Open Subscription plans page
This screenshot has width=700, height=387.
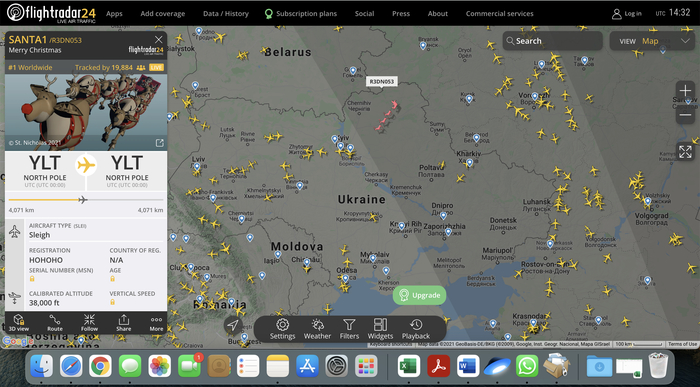coord(301,14)
